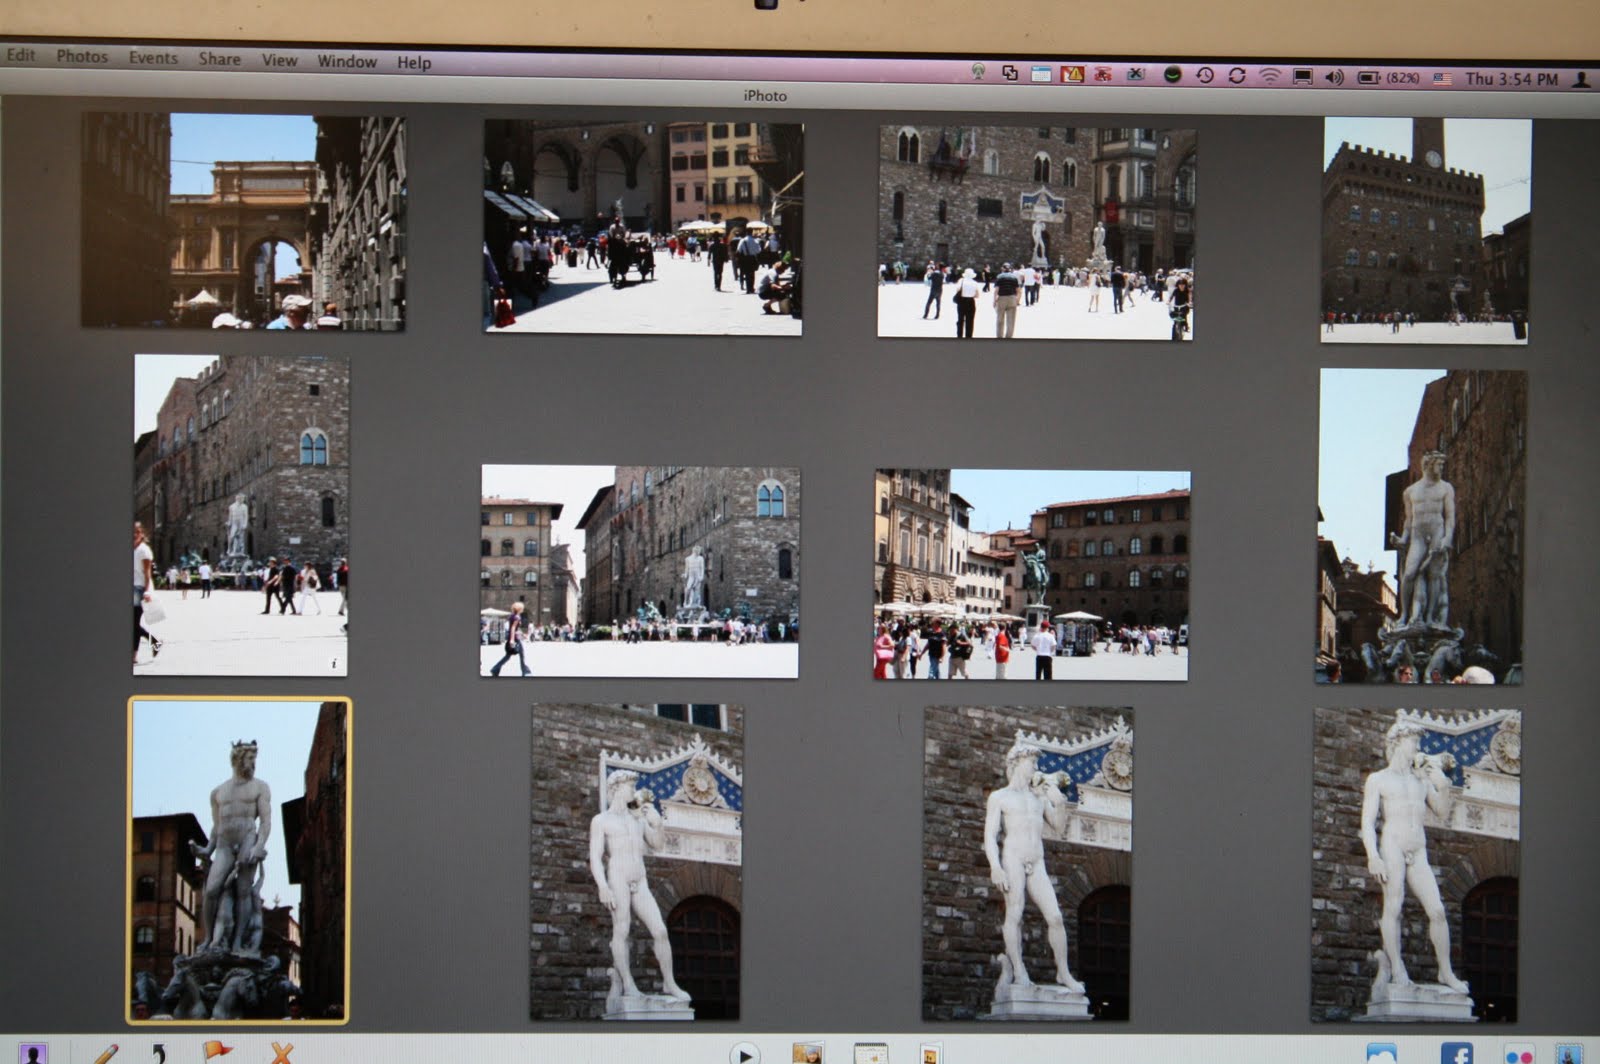Click the Thu 3:54 PM clock
Viewport: 1600px width, 1064px height.
(1511, 78)
